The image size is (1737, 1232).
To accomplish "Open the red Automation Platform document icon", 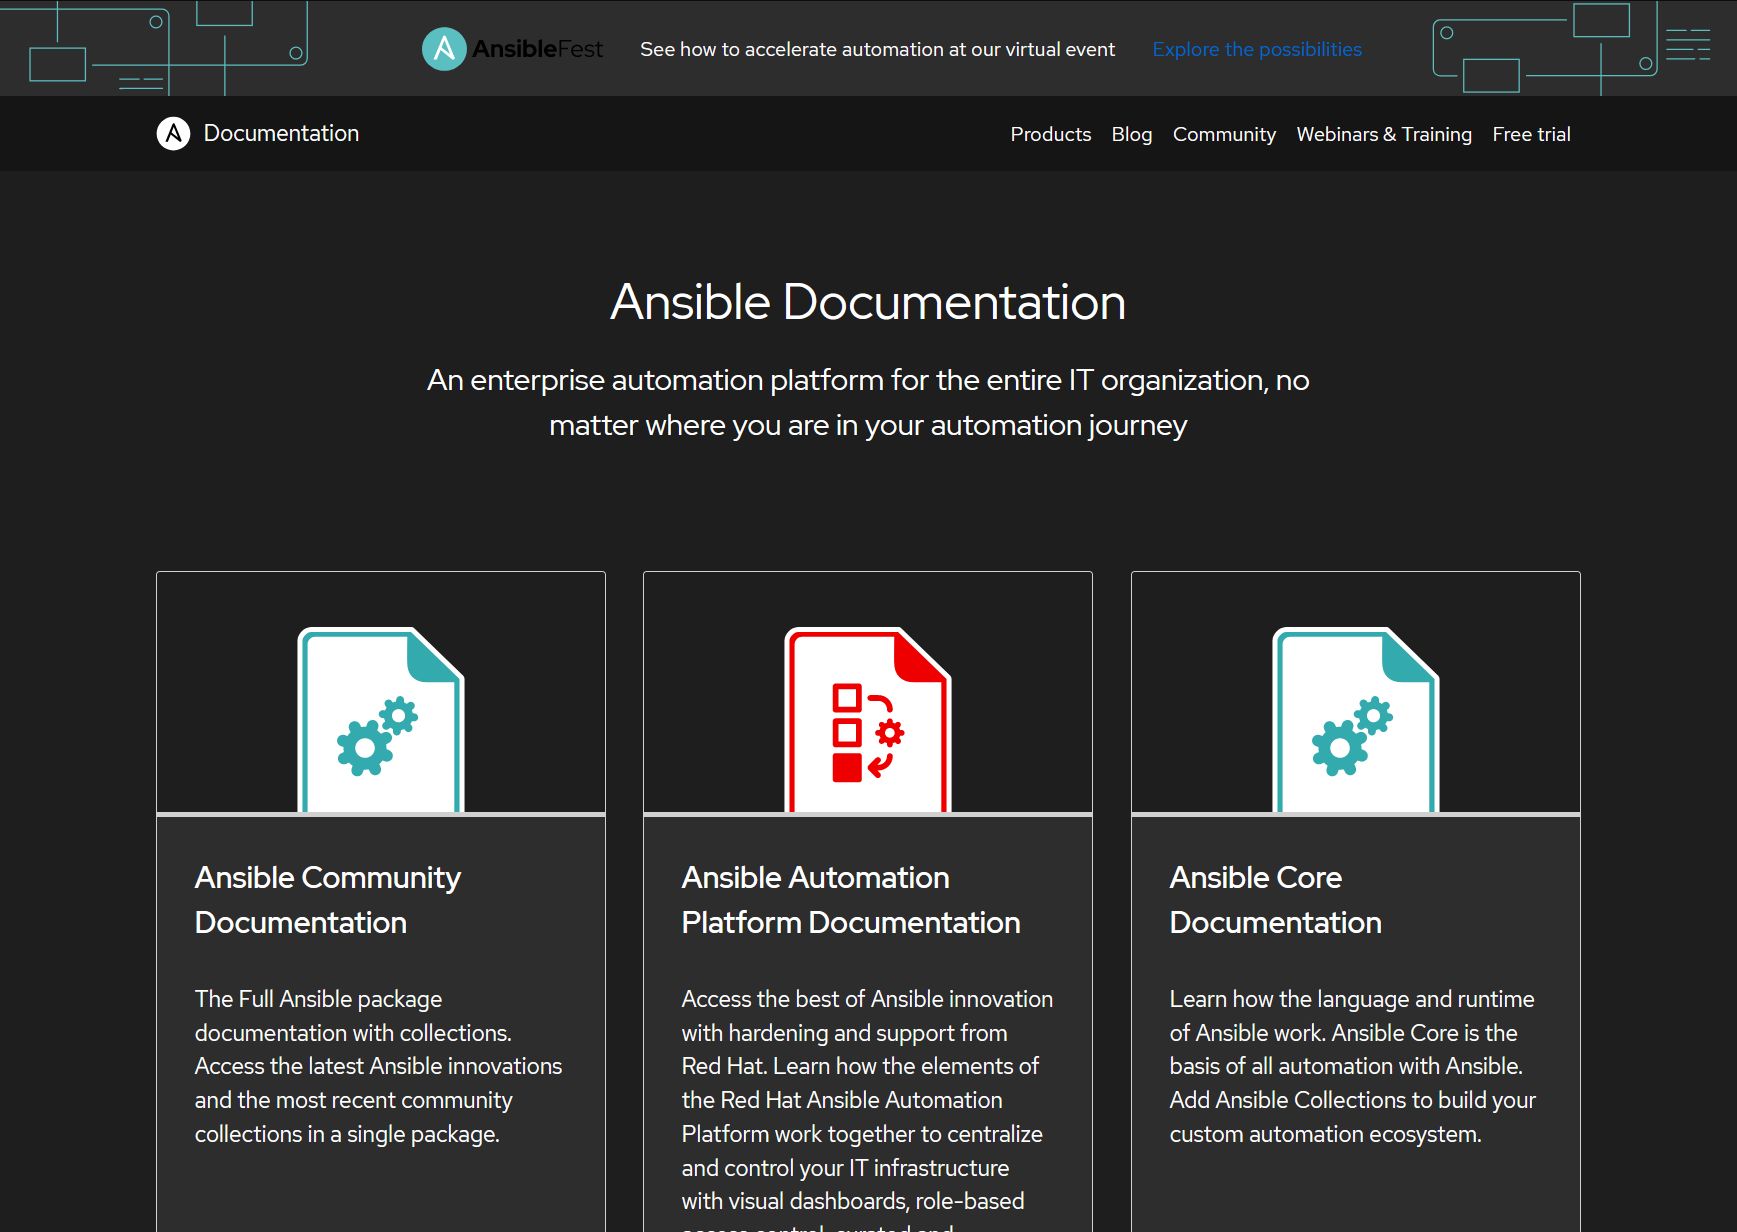I will [868, 719].
